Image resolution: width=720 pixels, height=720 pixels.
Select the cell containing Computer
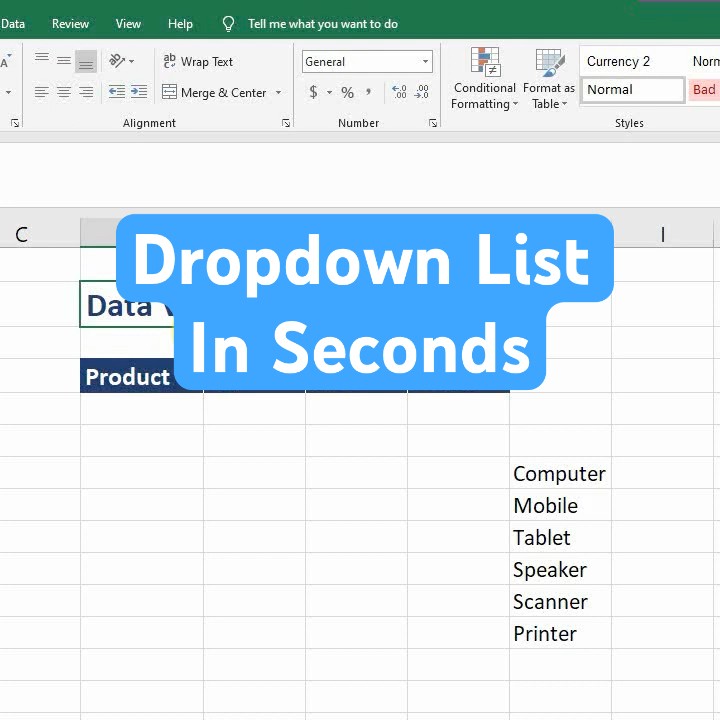pos(560,473)
